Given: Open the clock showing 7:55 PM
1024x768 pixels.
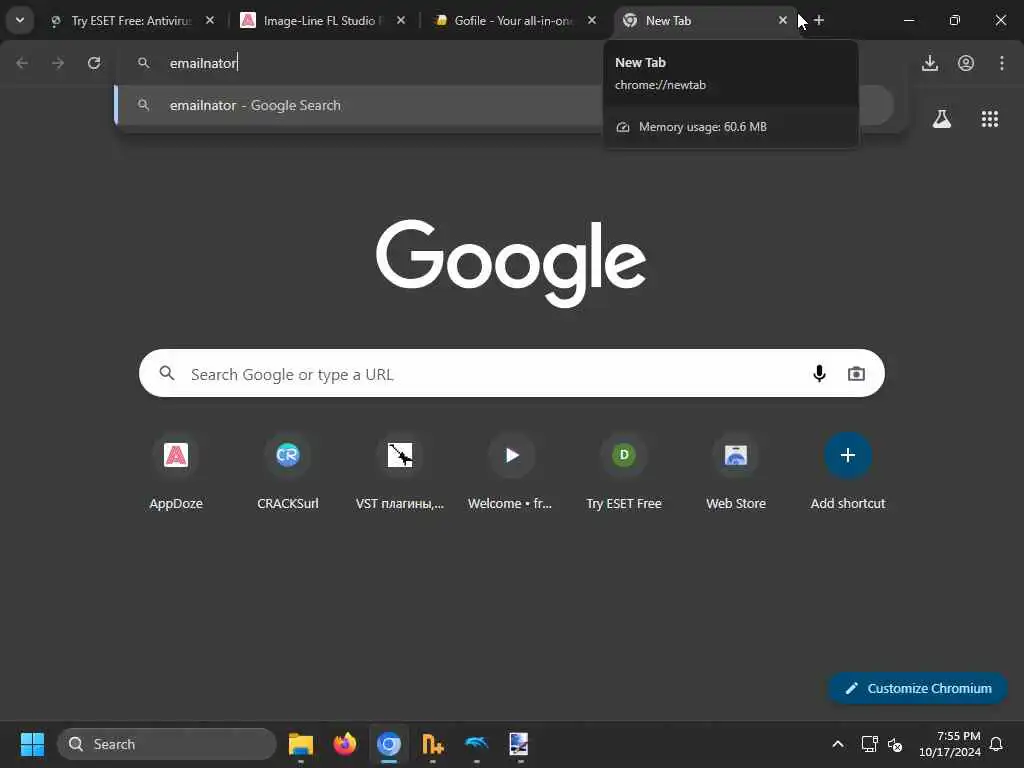Looking at the screenshot, I should pyautogui.click(x=950, y=744).
